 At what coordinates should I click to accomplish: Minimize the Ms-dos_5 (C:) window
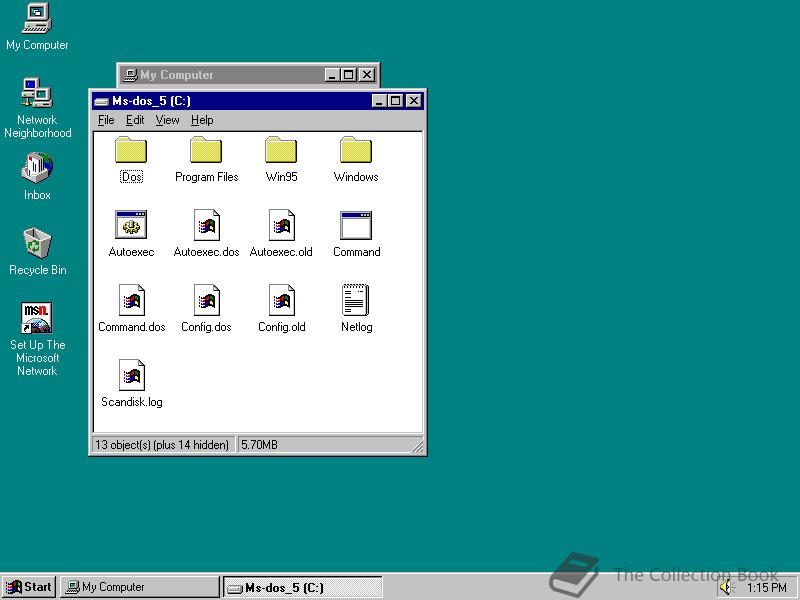pos(379,101)
